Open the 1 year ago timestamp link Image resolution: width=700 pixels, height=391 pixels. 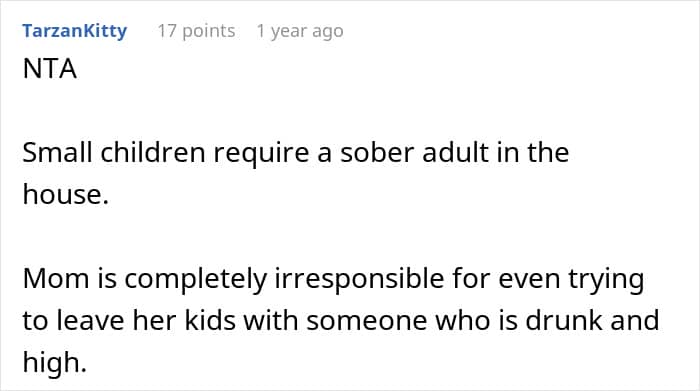[x=300, y=31]
